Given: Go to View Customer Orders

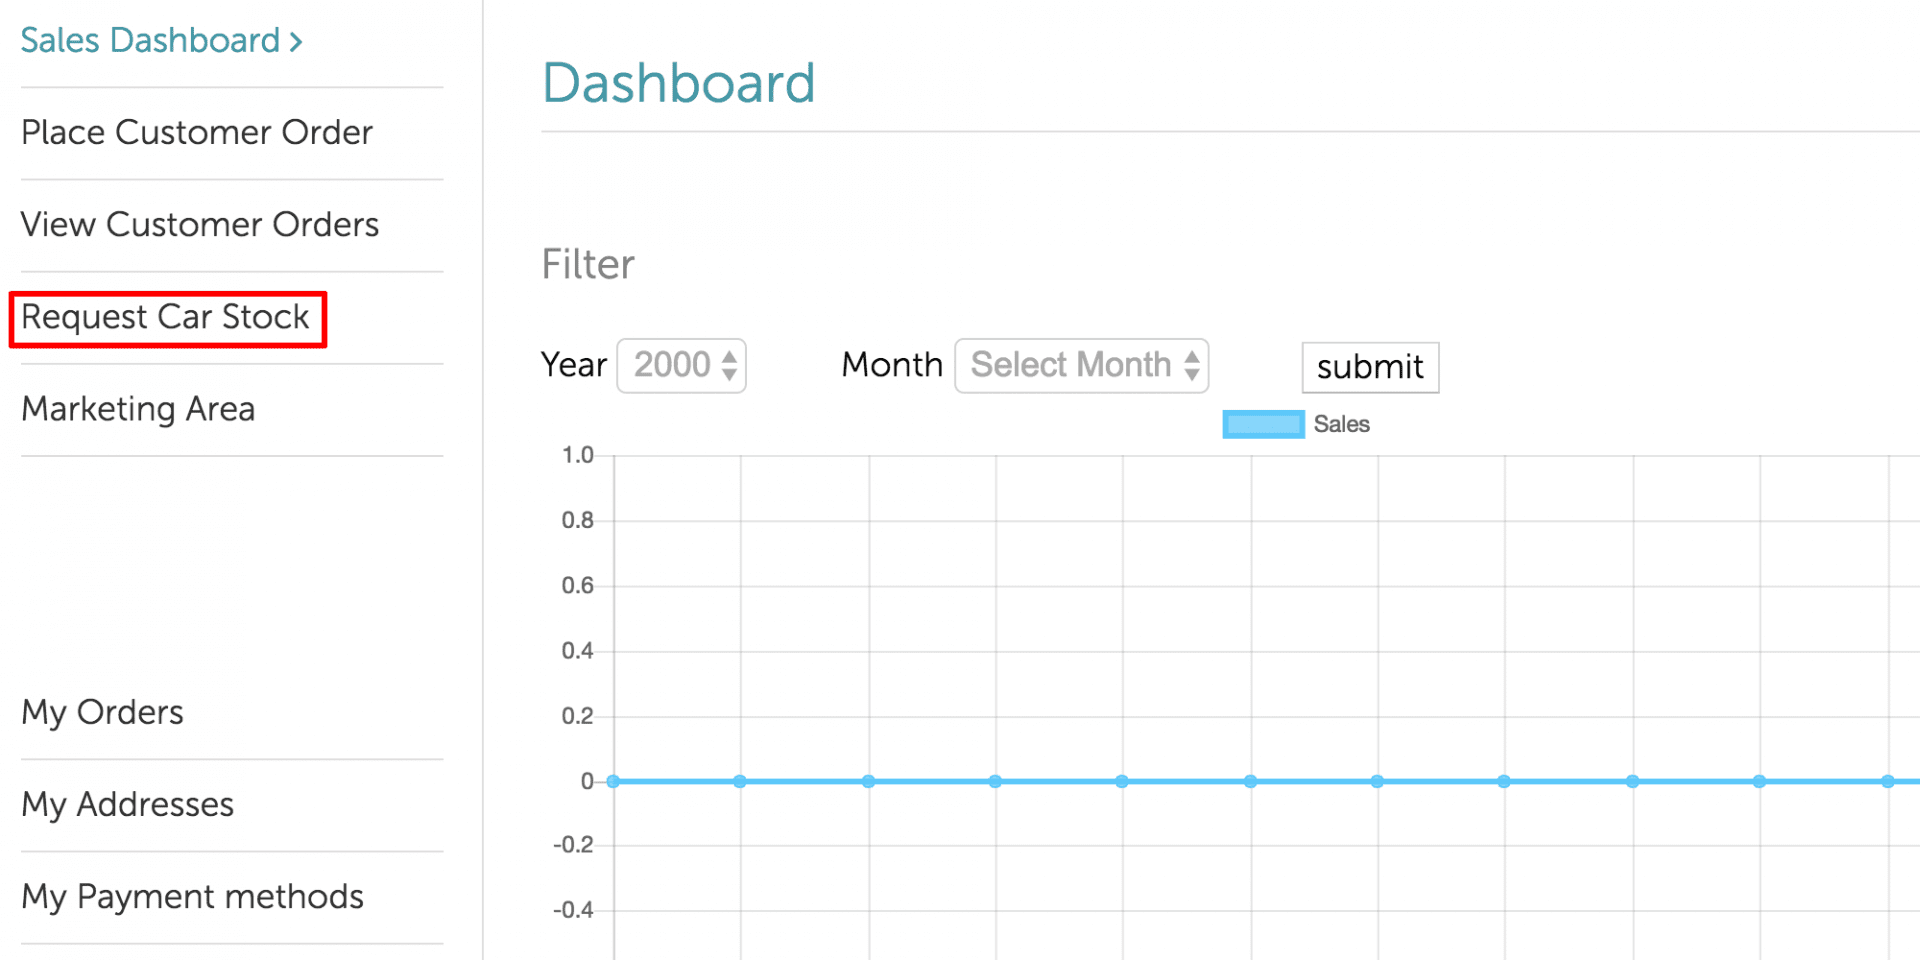Looking at the screenshot, I should point(200,224).
